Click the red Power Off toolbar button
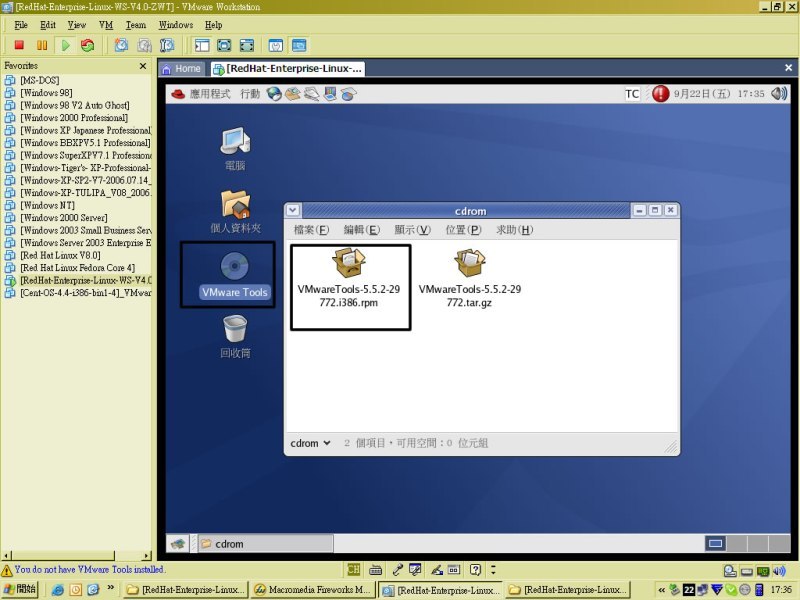The image size is (800, 600). coord(19,45)
